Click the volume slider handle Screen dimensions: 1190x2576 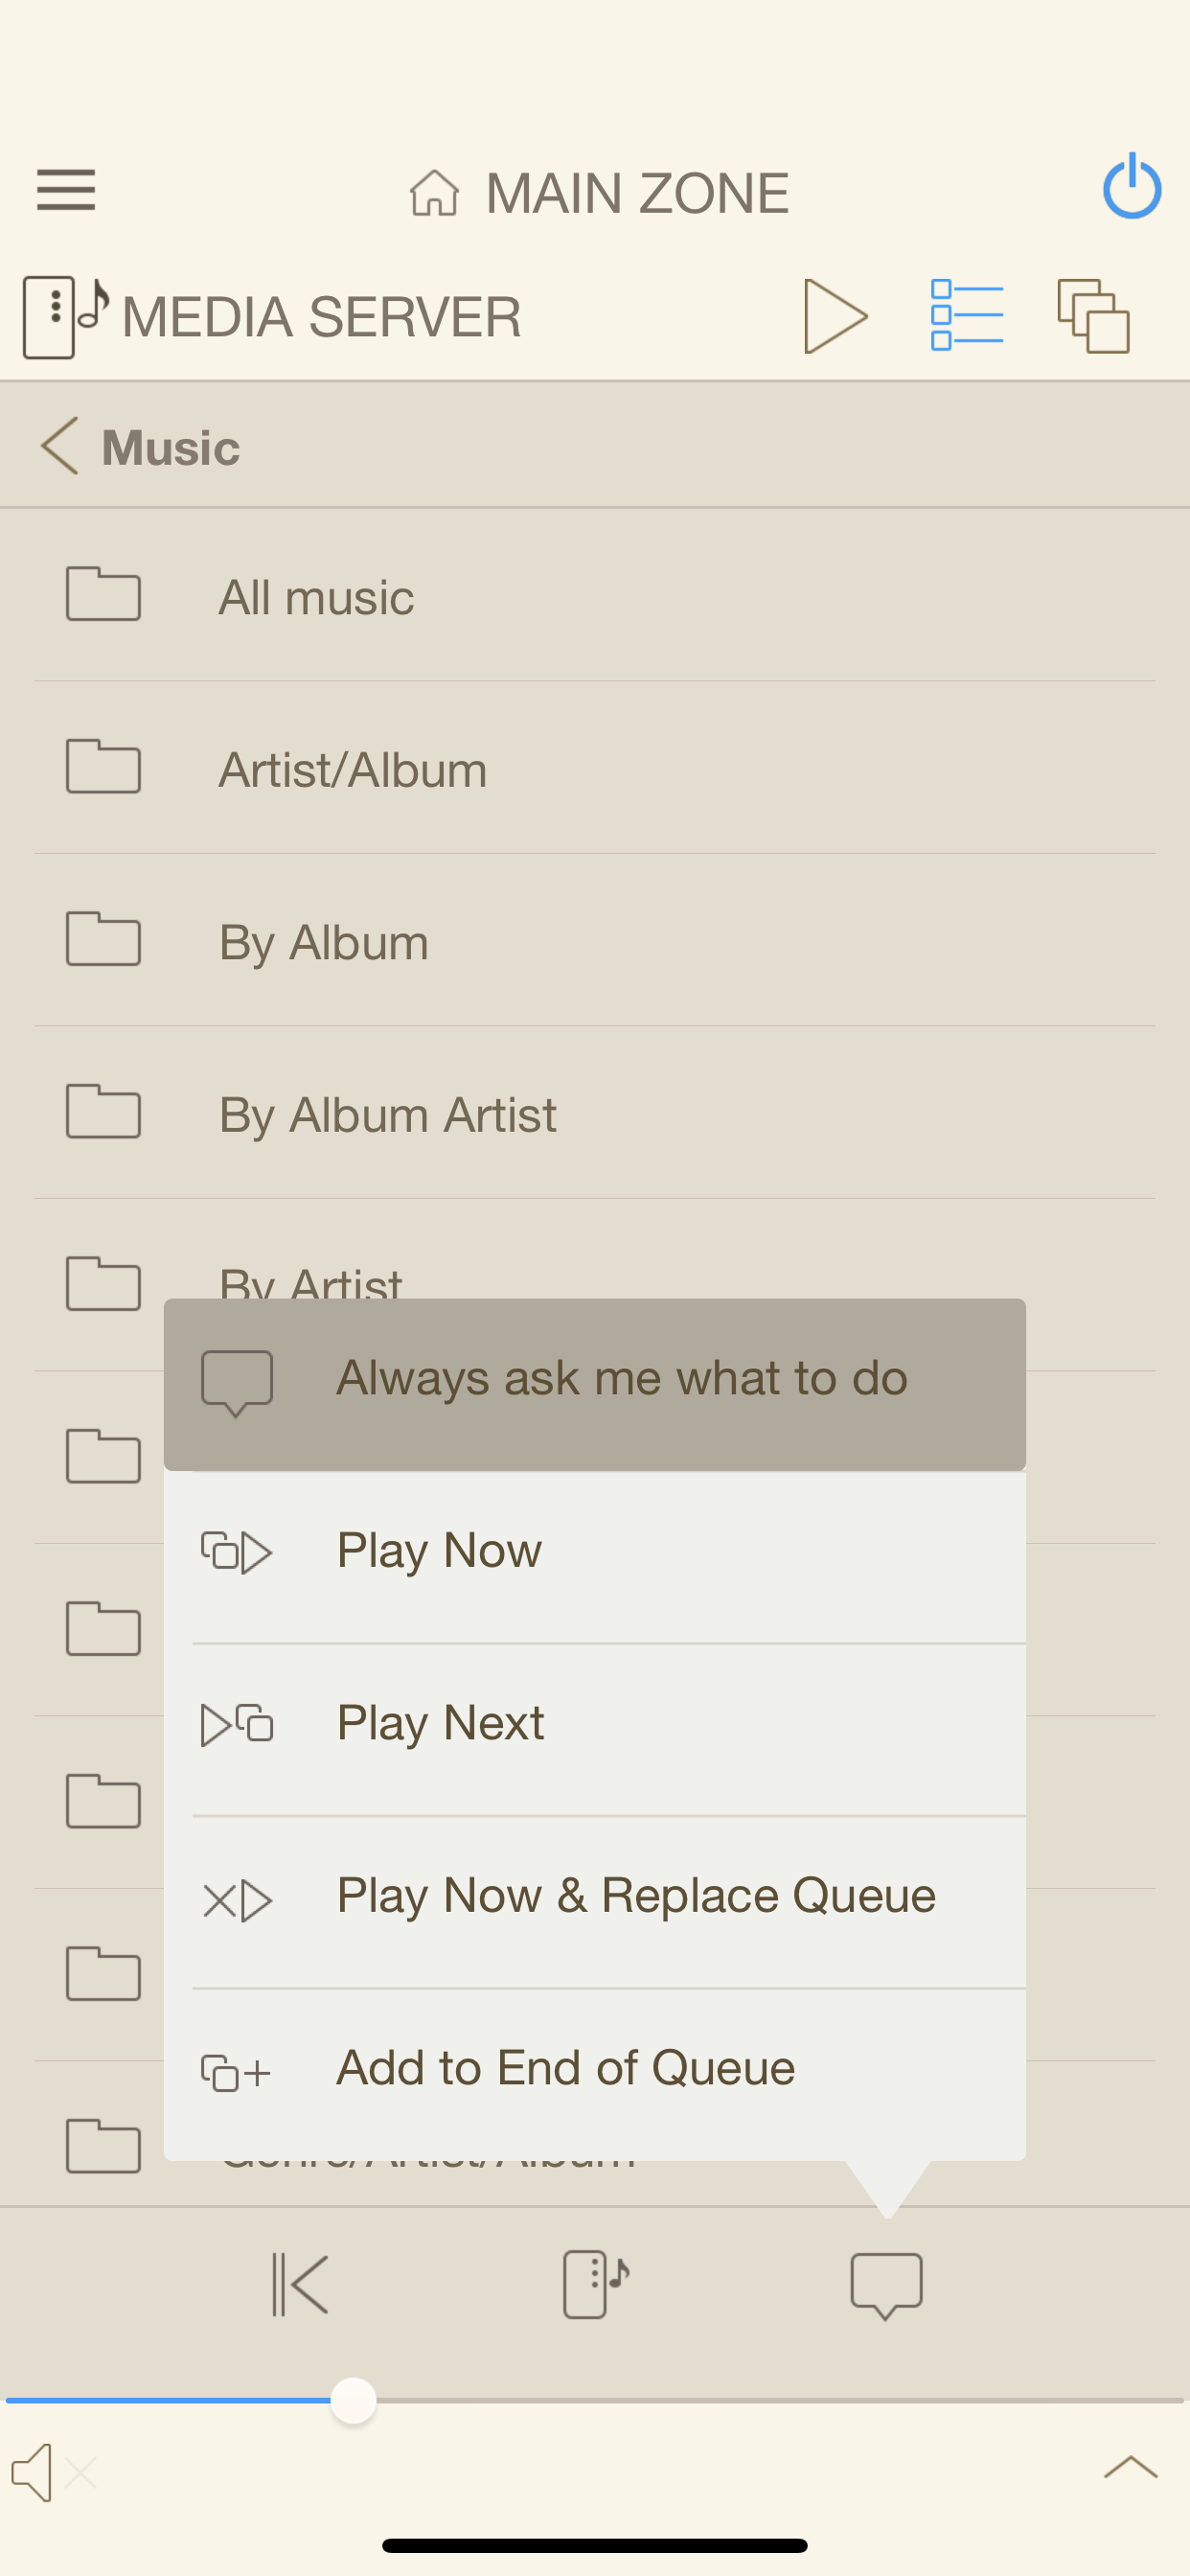[353, 2400]
